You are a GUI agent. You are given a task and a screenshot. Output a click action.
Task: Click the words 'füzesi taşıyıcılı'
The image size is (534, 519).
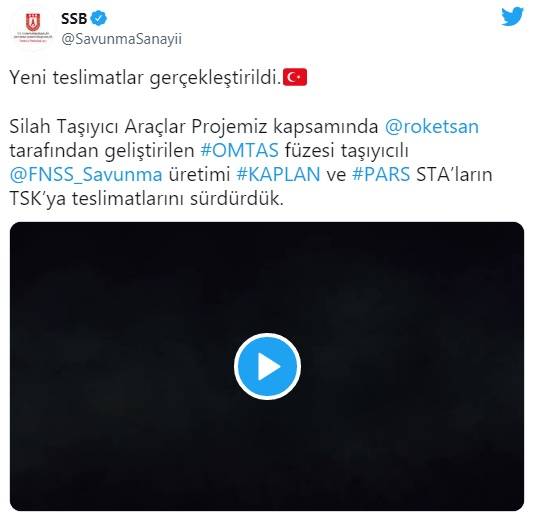click(x=347, y=151)
